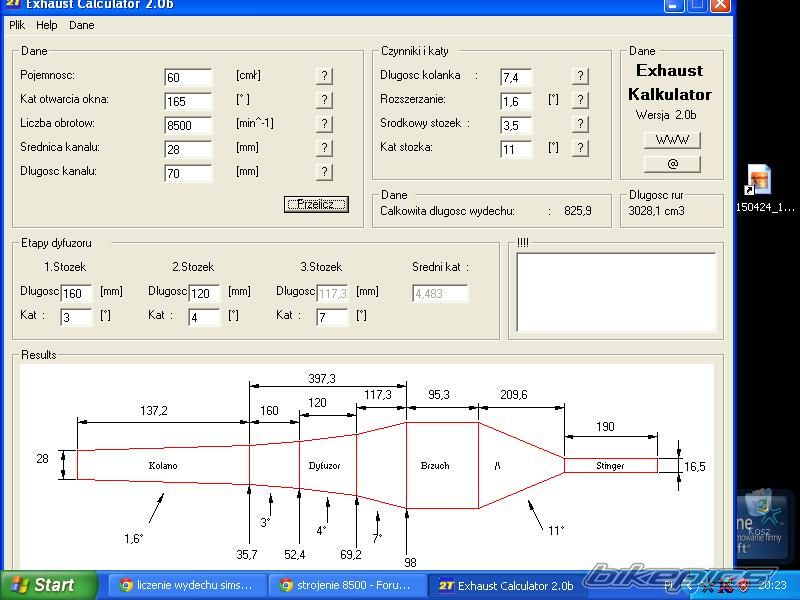
Task: Click help button for Rozszerzanie
Action: 580,100
